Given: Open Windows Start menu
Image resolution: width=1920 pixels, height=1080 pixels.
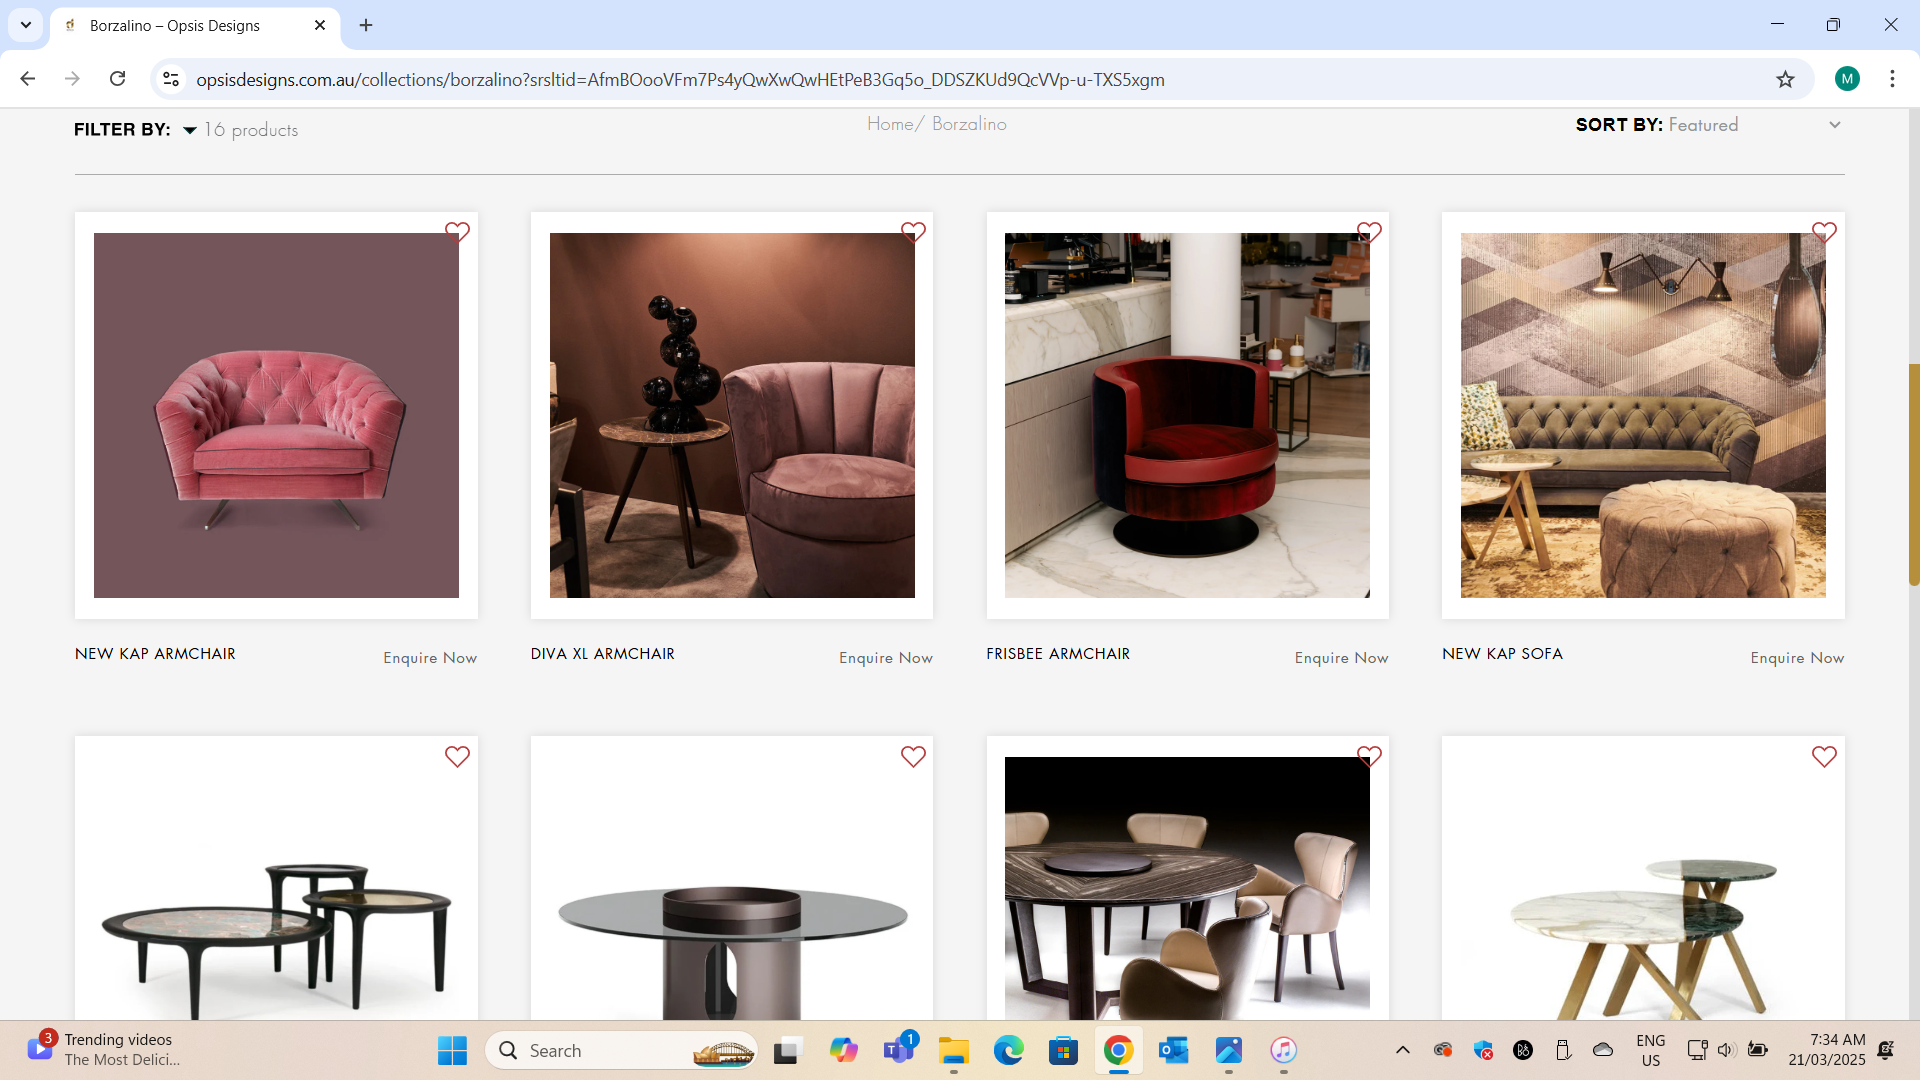Looking at the screenshot, I should pos(452,1050).
